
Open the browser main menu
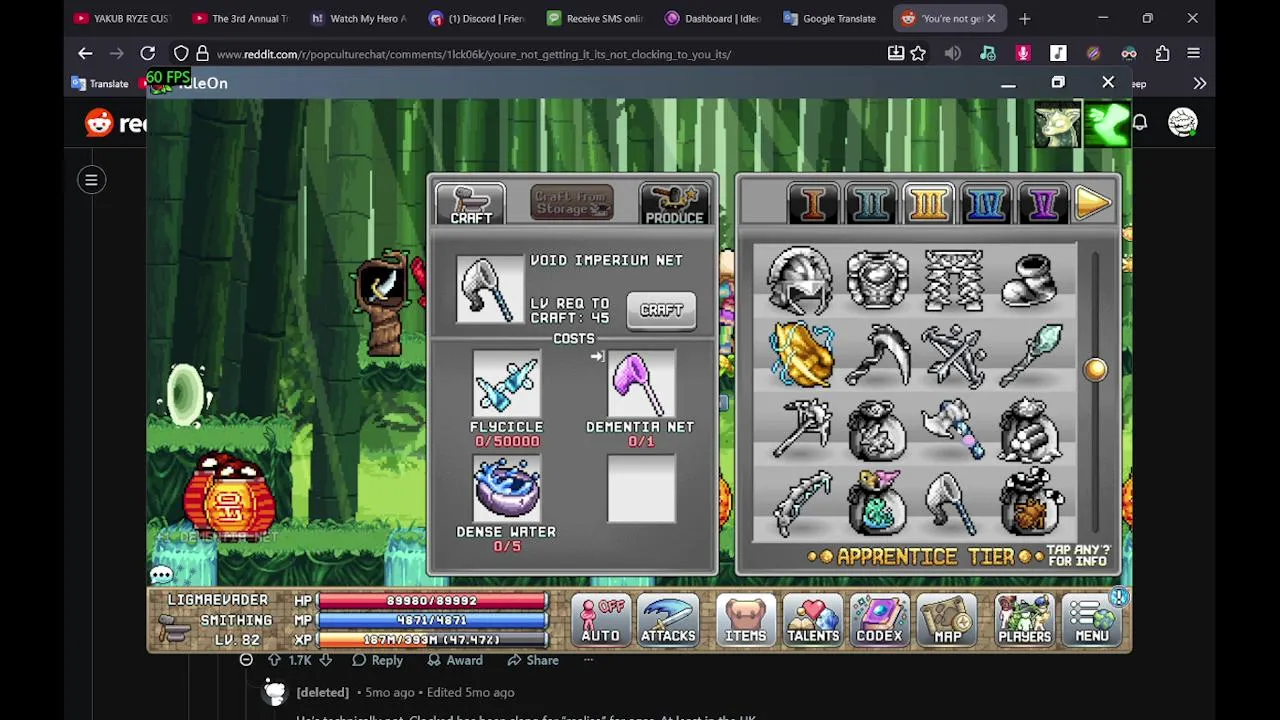tap(1193, 54)
